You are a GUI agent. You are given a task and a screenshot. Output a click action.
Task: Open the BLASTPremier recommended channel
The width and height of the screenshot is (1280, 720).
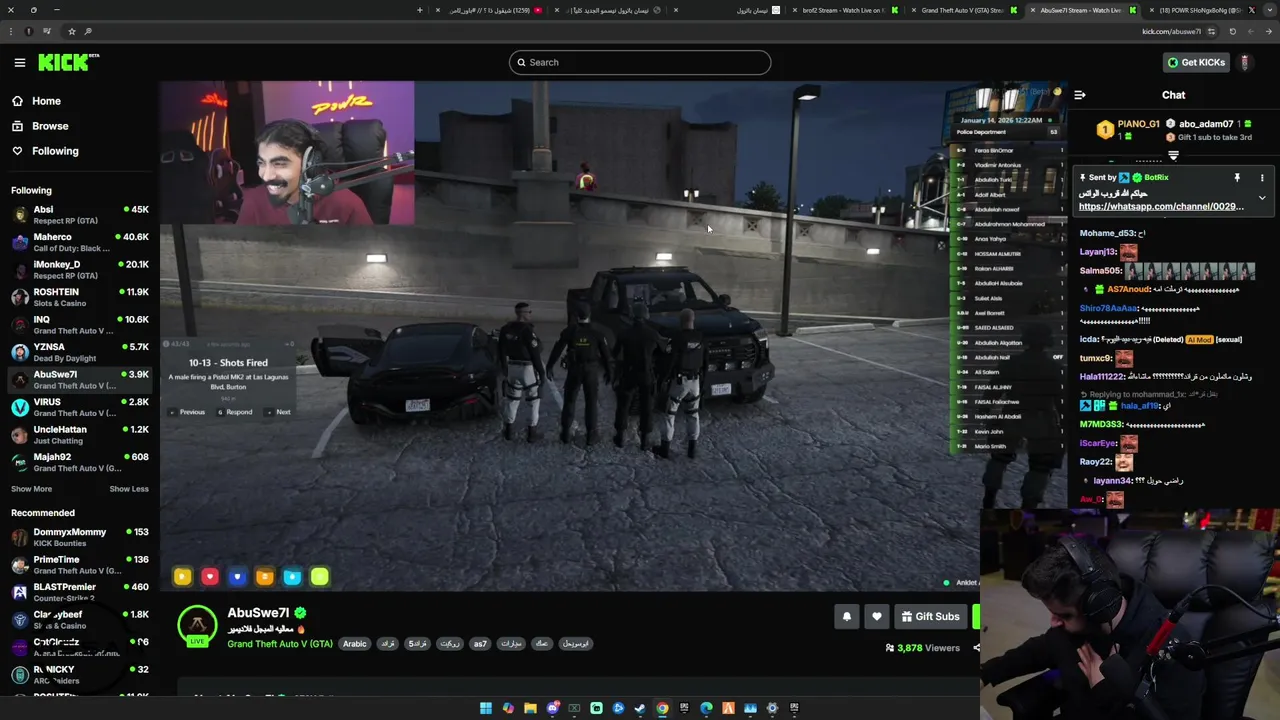point(80,592)
